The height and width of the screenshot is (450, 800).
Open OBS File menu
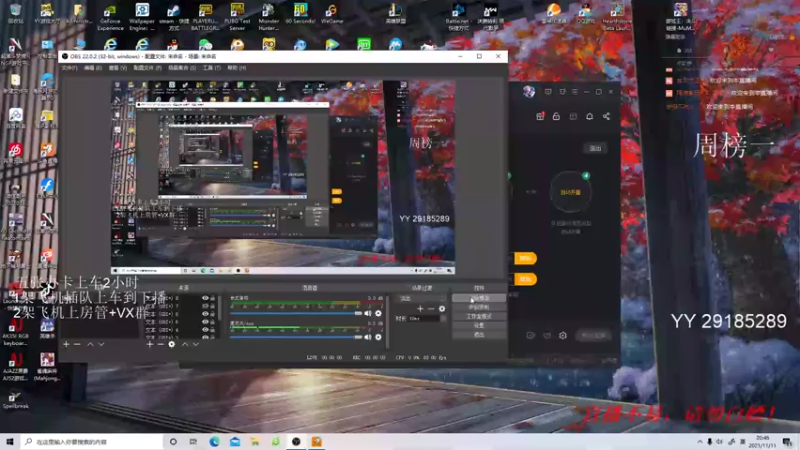click(69, 68)
